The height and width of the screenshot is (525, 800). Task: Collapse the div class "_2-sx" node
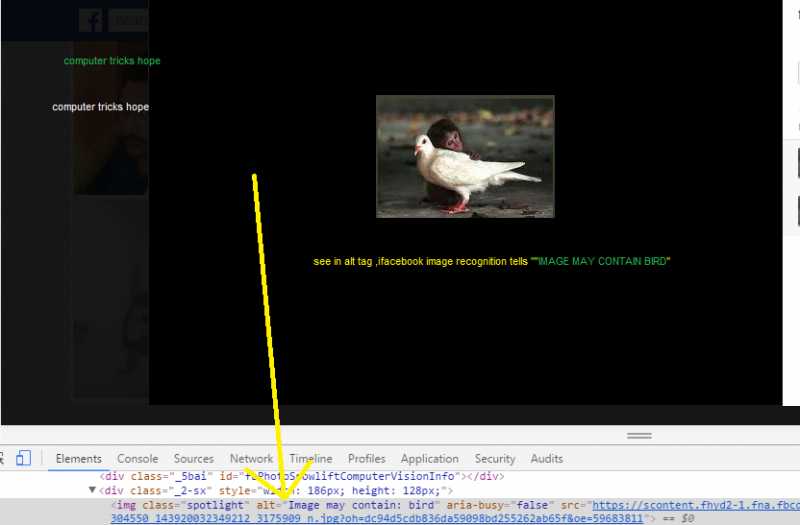[92, 490]
